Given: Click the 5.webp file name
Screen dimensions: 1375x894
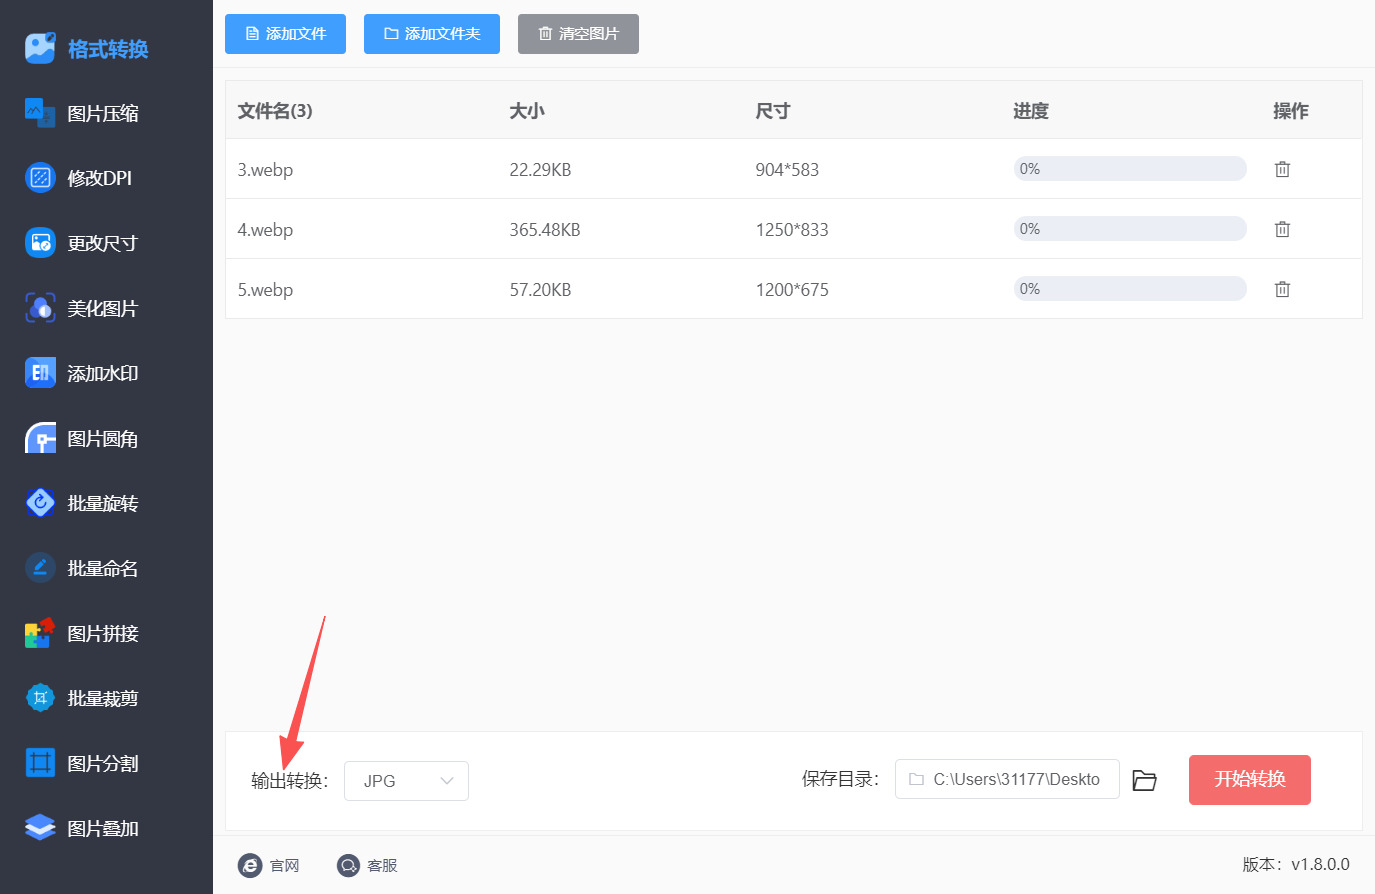Looking at the screenshot, I should click(x=265, y=290).
